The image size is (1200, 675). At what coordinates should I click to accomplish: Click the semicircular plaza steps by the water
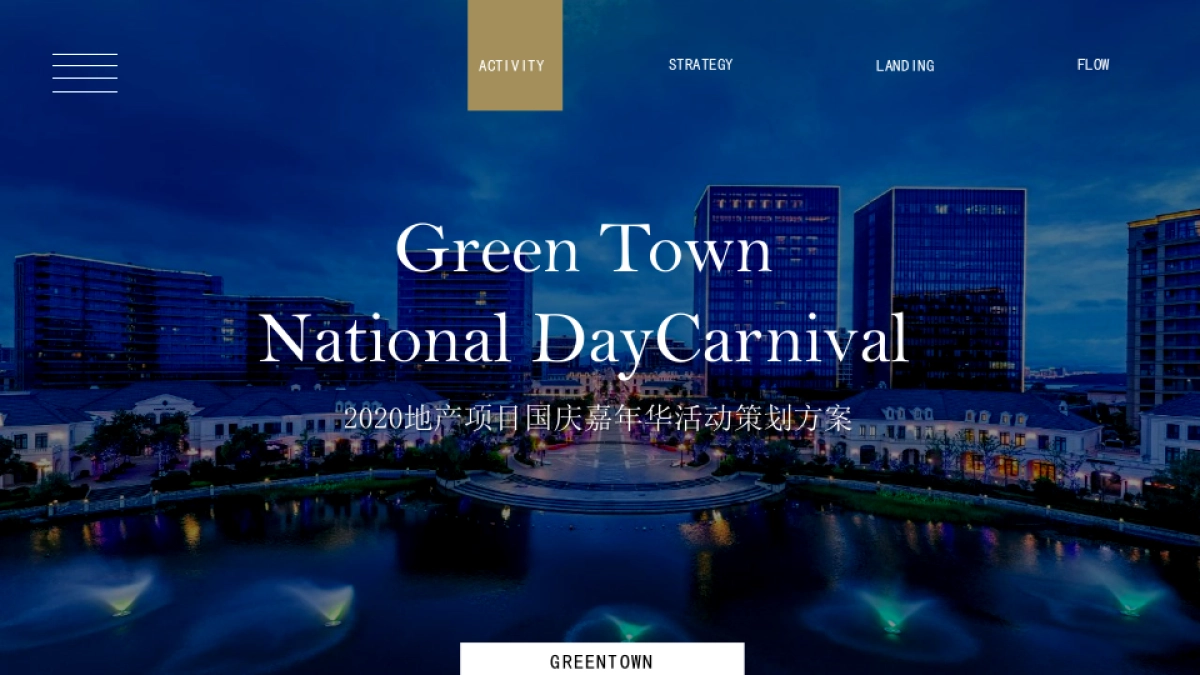click(610, 490)
